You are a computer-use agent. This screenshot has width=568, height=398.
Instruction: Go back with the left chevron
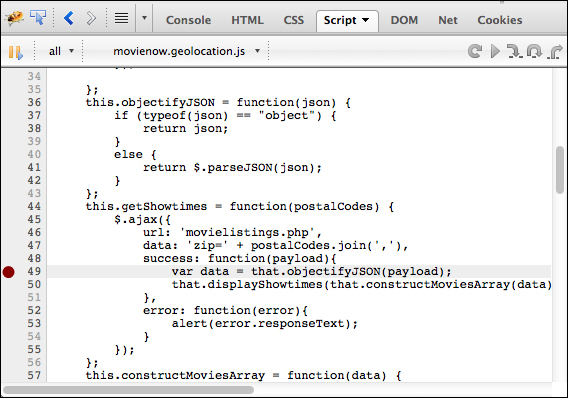tap(68, 18)
